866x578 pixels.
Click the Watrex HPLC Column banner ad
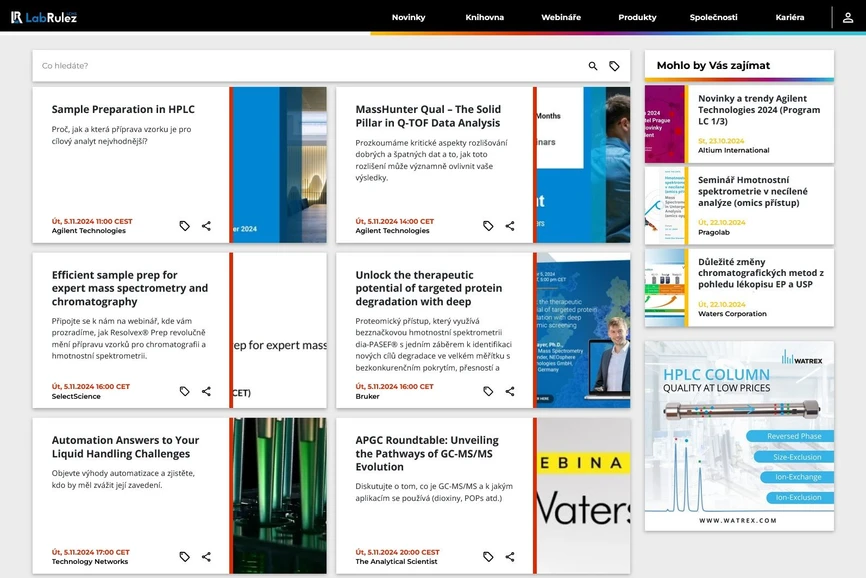[740, 436]
